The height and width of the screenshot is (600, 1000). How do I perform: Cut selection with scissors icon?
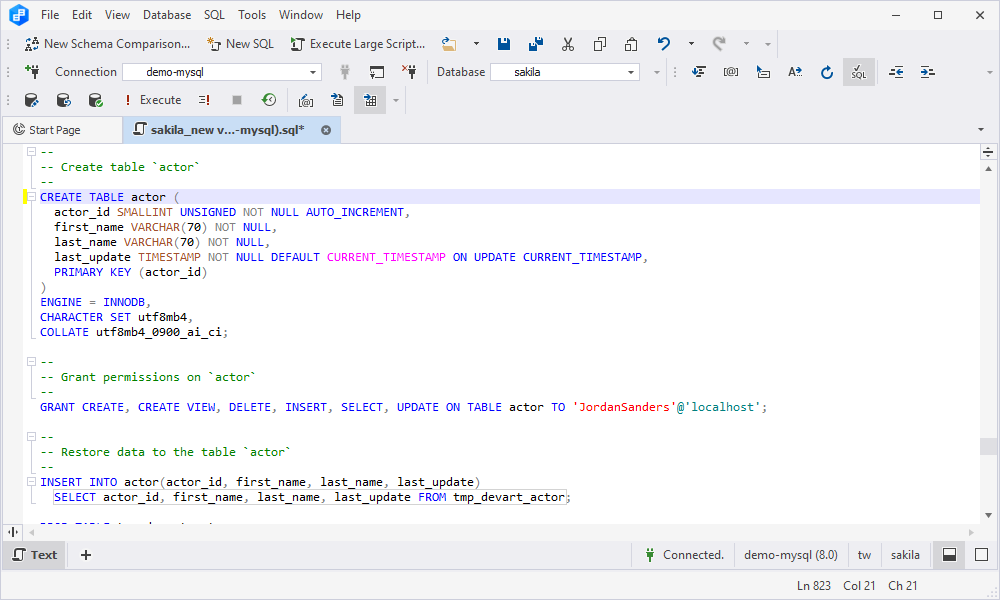point(568,43)
